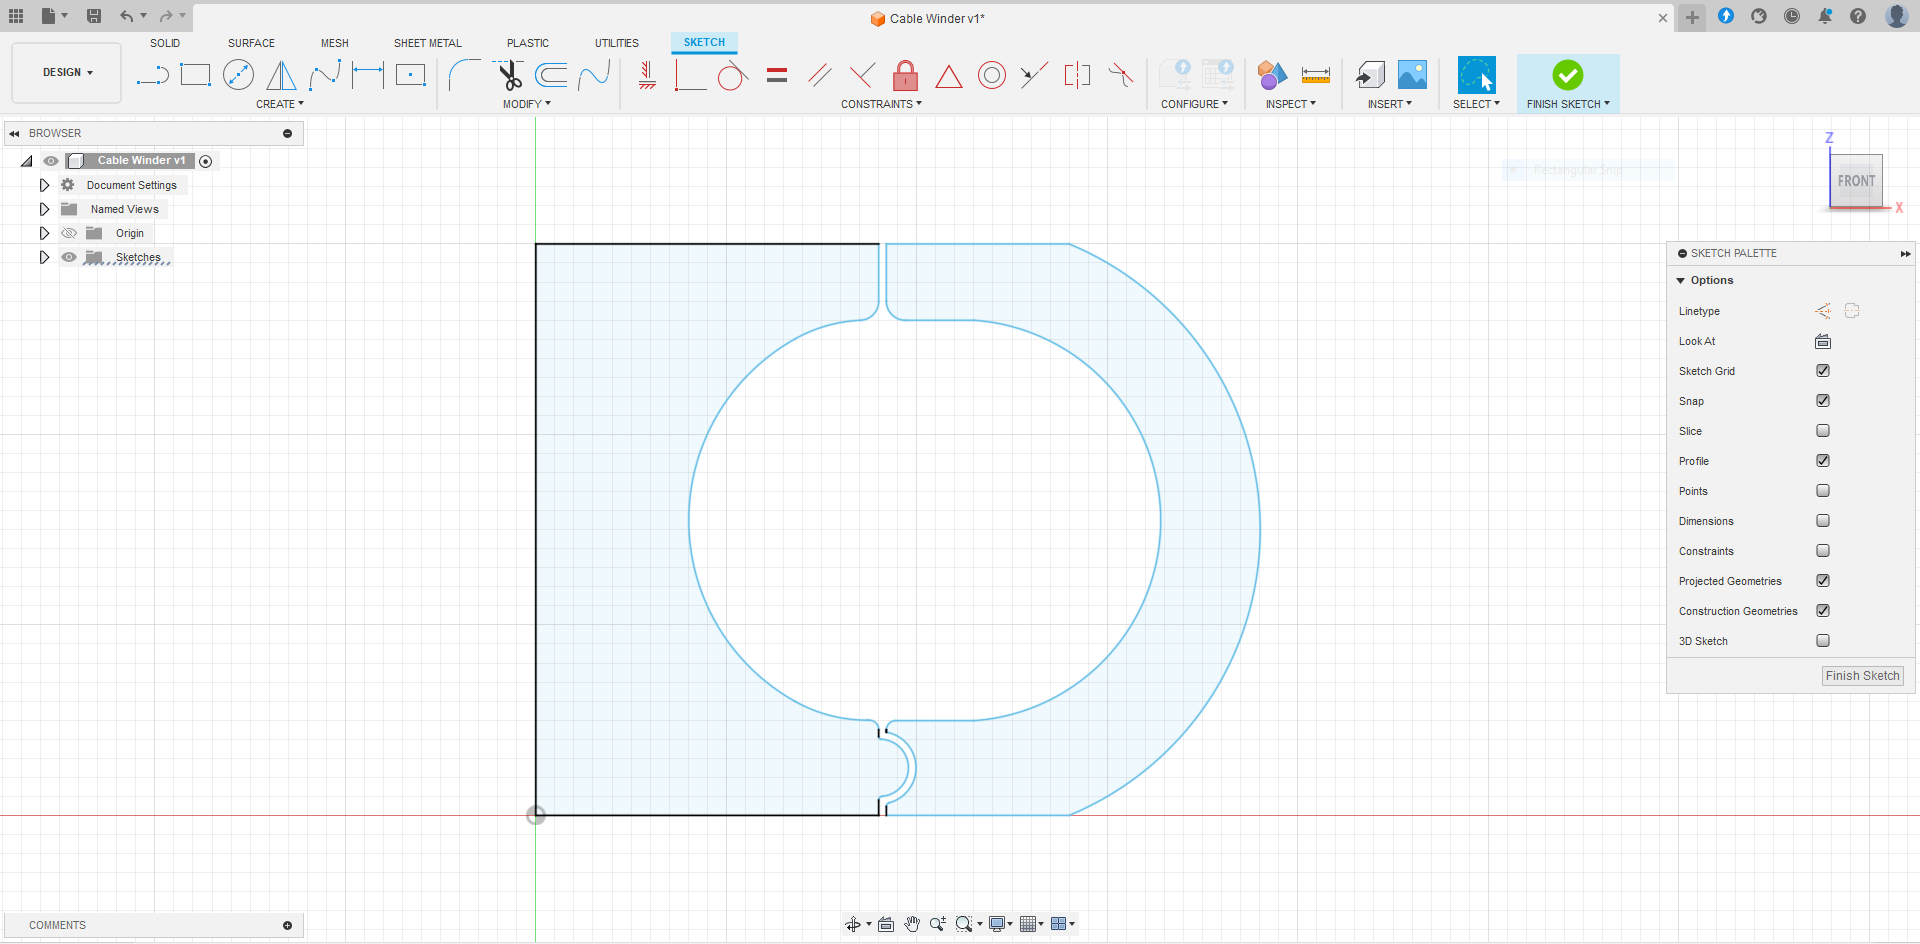The image size is (1920, 944).
Task: Select the Fillet tool in Modify
Action: [x=465, y=75]
